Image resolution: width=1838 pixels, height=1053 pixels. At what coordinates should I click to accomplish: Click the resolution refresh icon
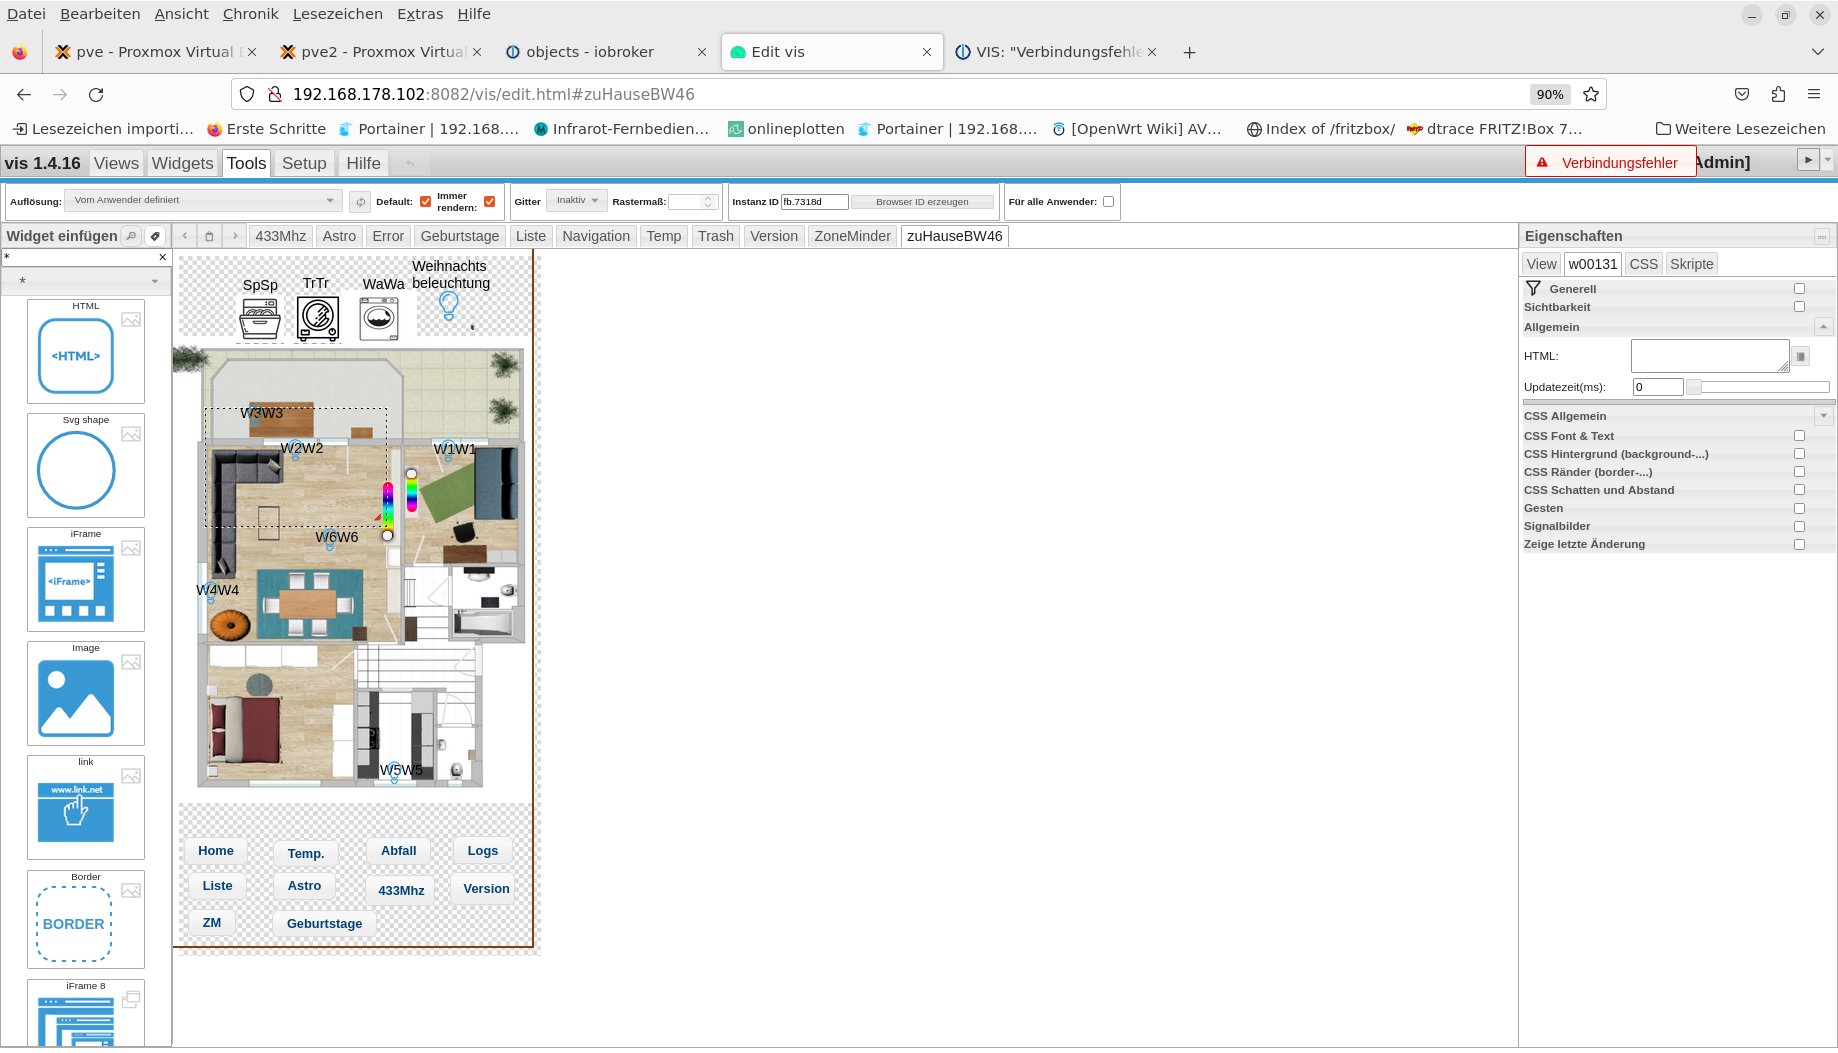361,202
